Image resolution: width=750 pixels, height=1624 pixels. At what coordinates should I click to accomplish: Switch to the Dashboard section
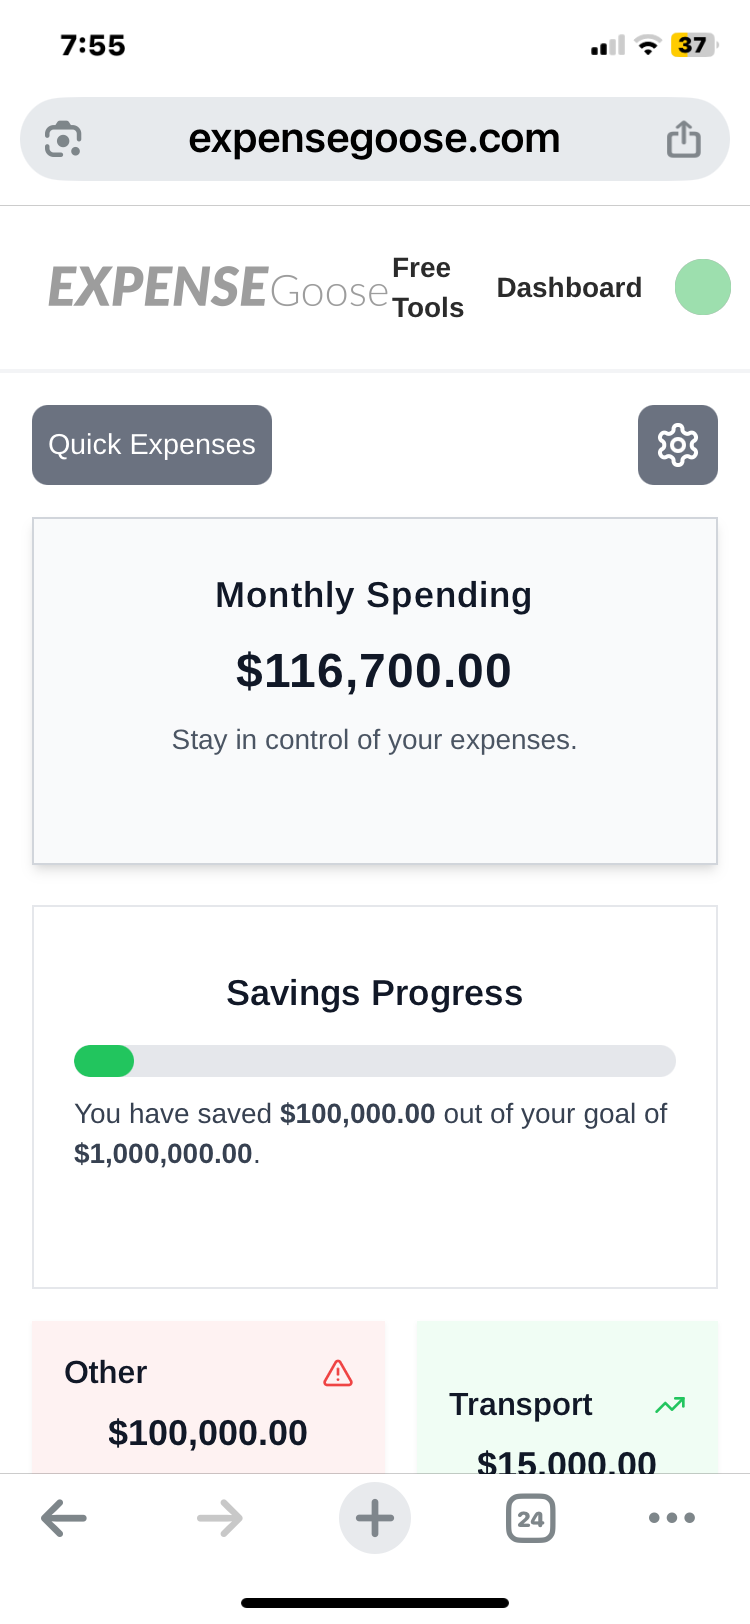[x=568, y=287]
